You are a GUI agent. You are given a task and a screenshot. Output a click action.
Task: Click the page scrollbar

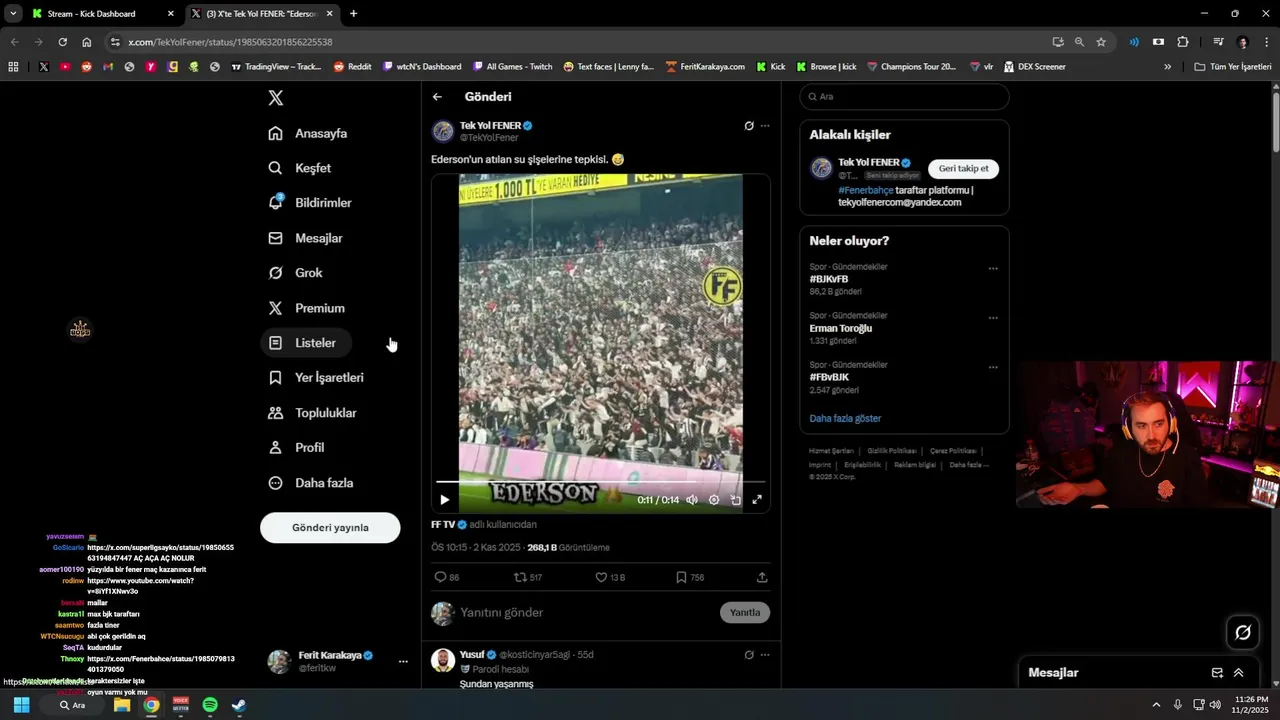(1275, 120)
